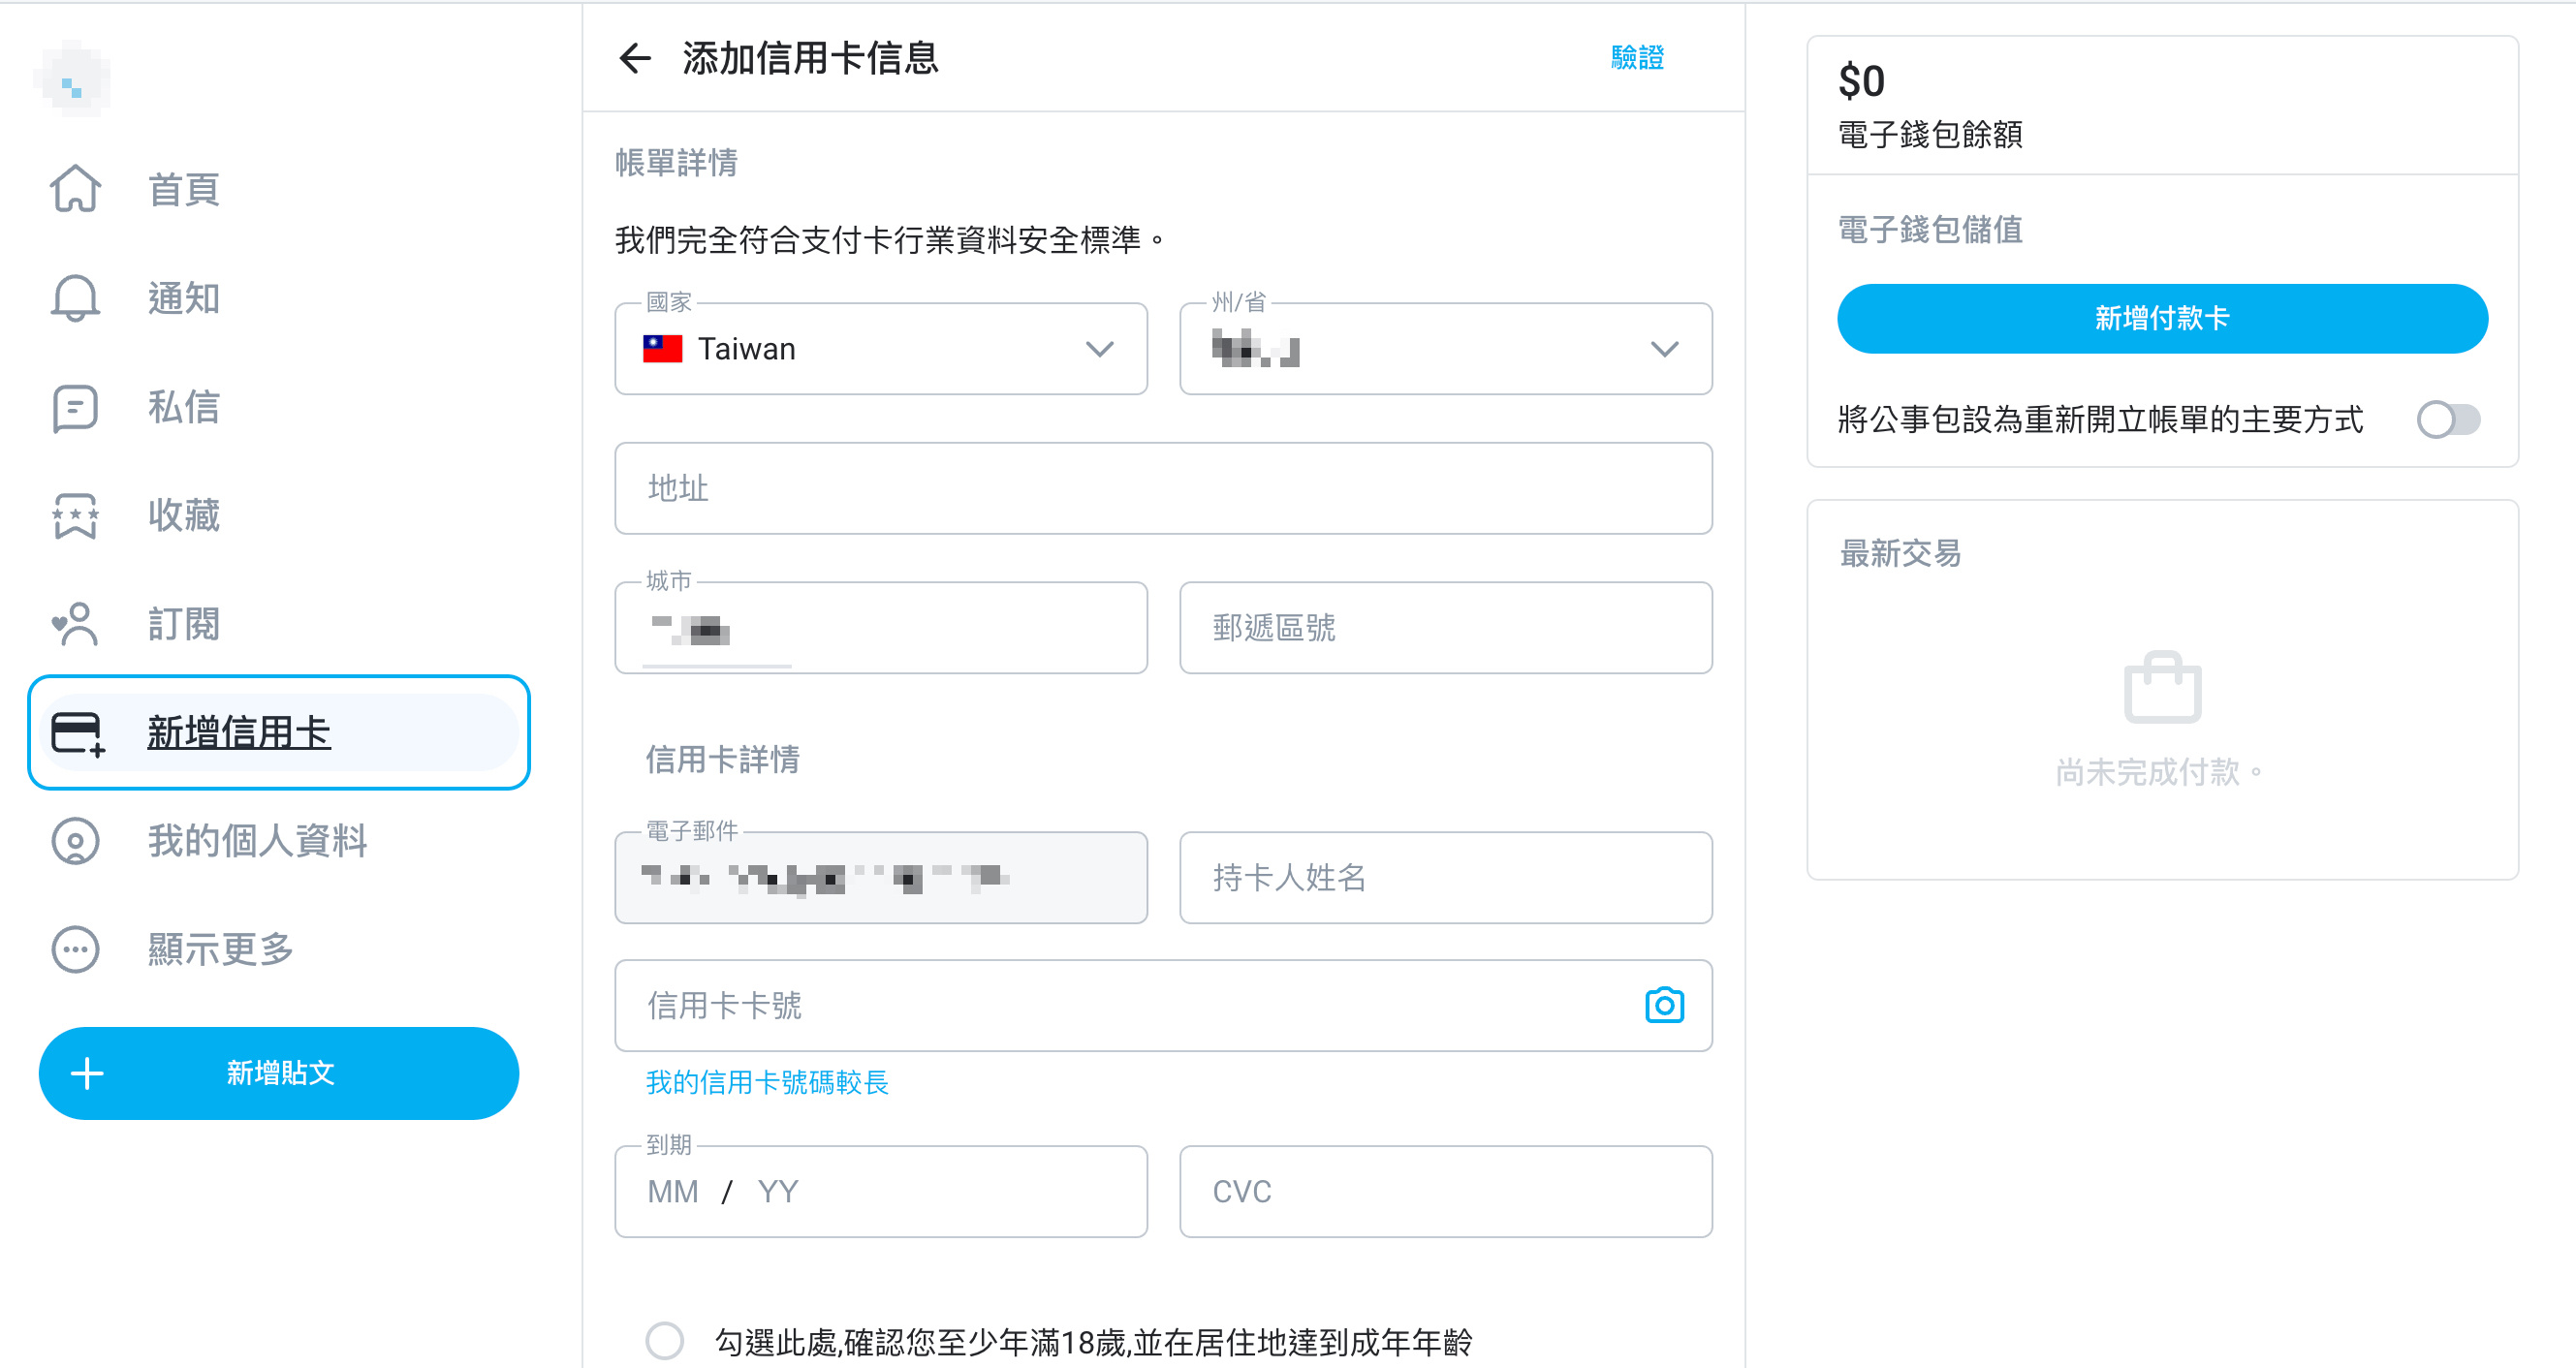Click the verify (驗證) link
Image resolution: width=2576 pixels, height=1368 pixels.
coord(1637,58)
